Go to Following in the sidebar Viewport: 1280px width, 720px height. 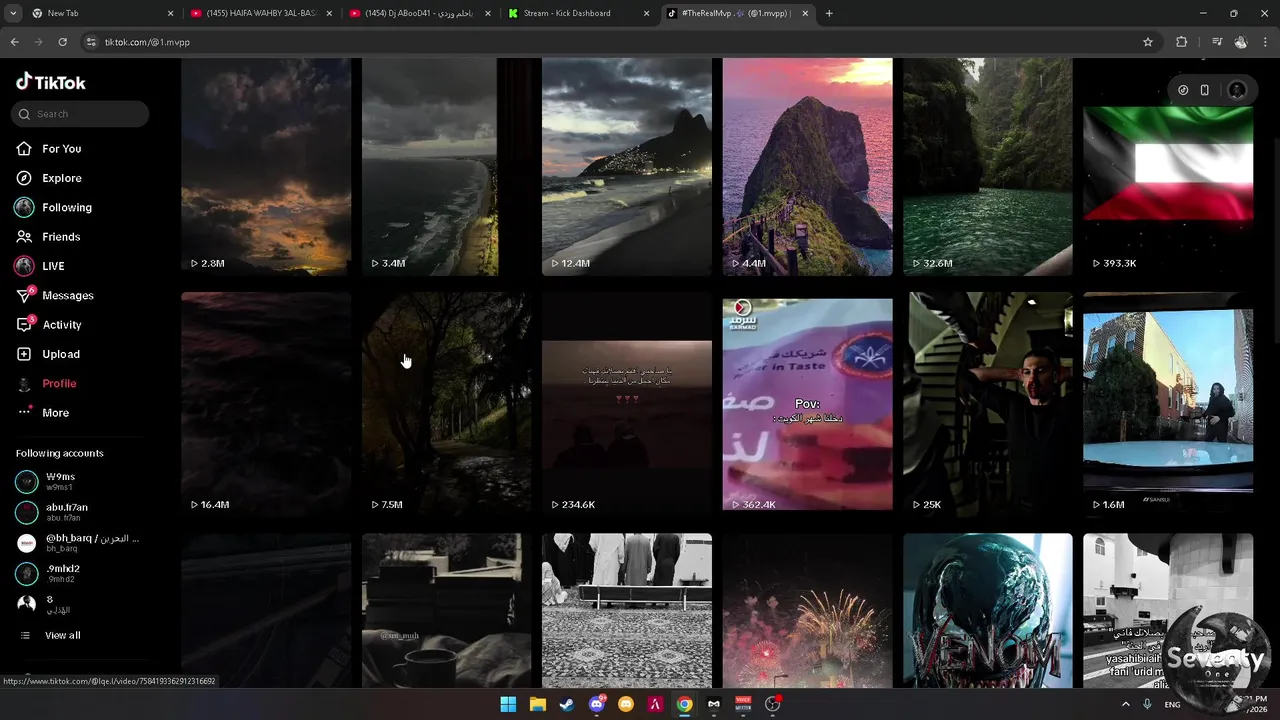point(66,207)
